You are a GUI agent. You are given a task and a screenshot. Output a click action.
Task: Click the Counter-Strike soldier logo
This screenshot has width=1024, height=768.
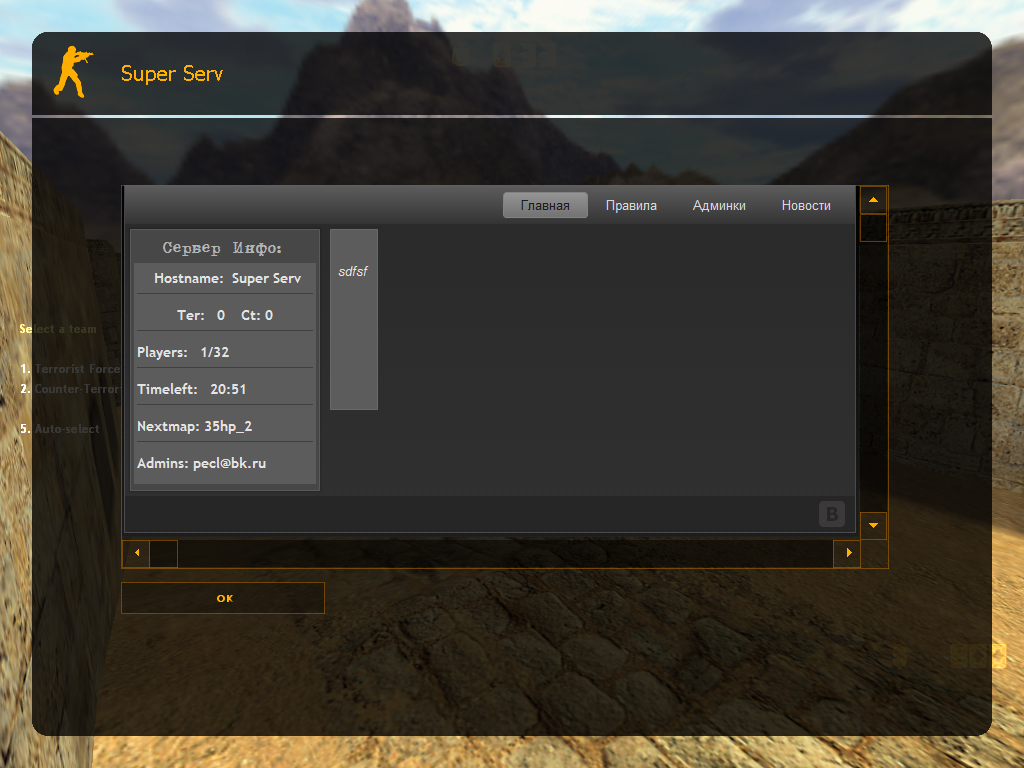click(74, 72)
